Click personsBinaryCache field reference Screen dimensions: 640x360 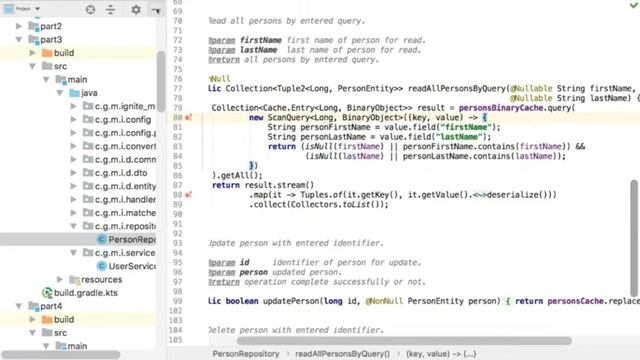pos(501,108)
